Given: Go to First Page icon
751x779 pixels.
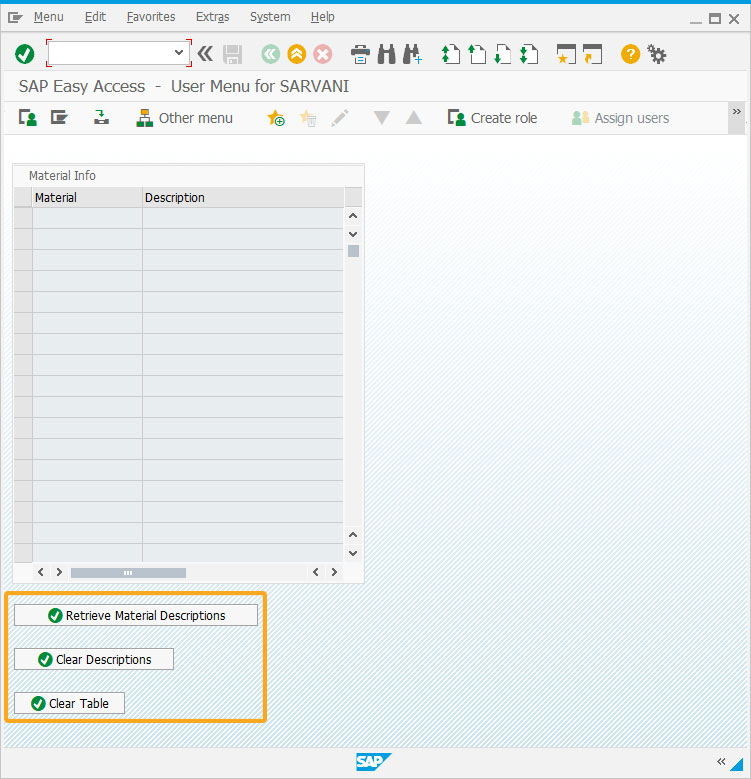Looking at the screenshot, I should pos(451,54).
